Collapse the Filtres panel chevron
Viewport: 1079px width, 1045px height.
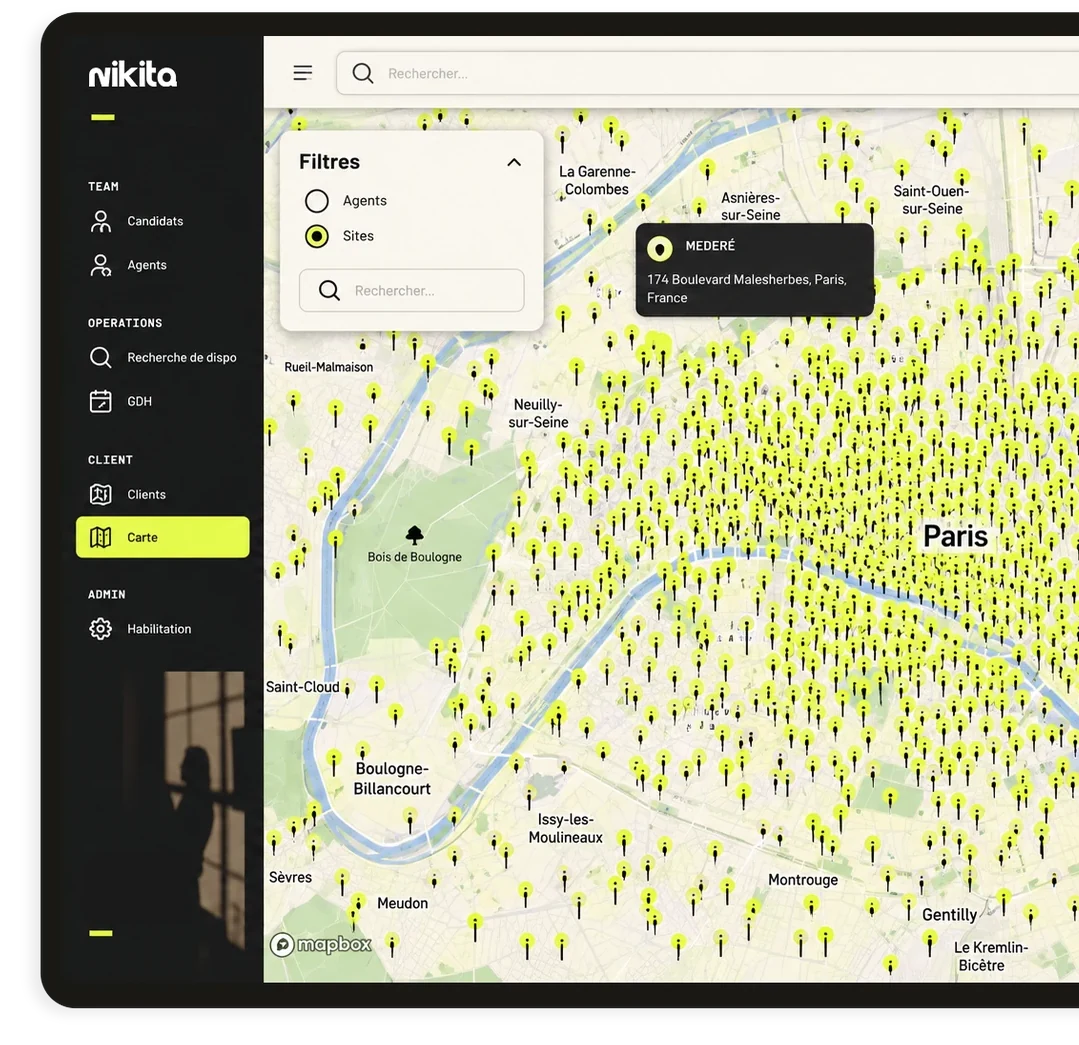pyautogui.click(x=514, y=162)
